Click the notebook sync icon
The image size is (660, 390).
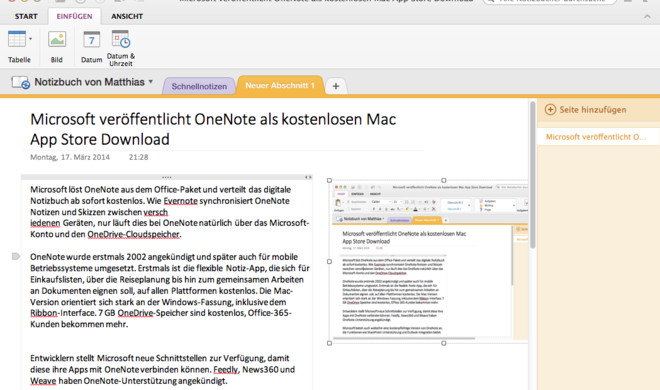coord(20,82)
